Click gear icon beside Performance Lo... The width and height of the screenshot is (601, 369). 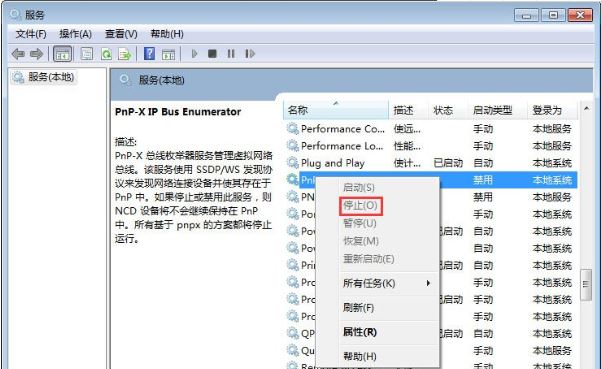(x=292, y=146)
